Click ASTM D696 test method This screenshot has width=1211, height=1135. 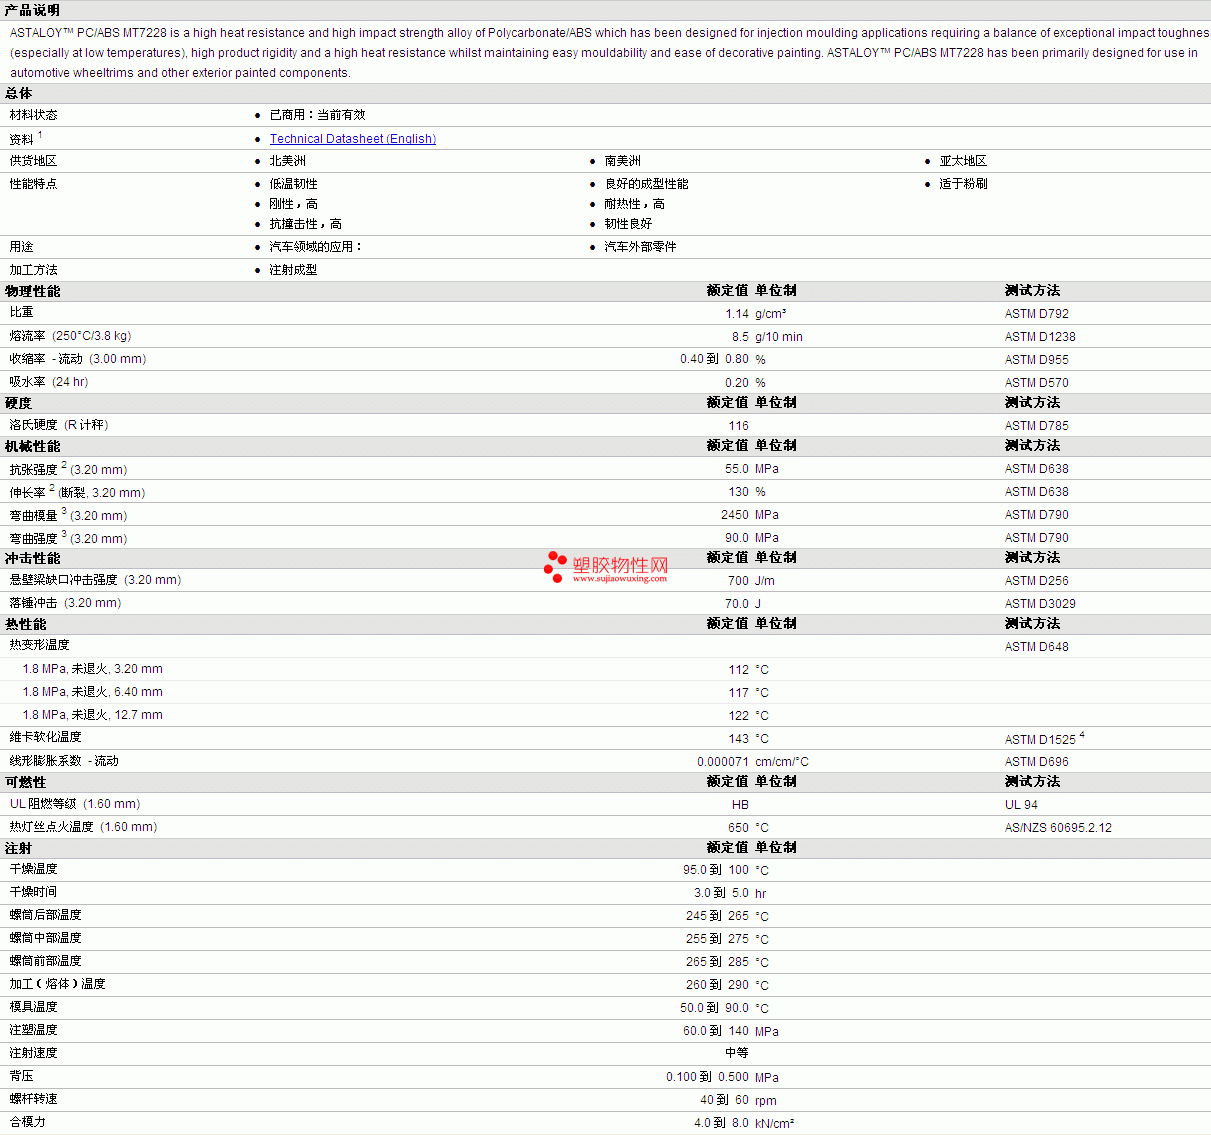pos(1036,762)
